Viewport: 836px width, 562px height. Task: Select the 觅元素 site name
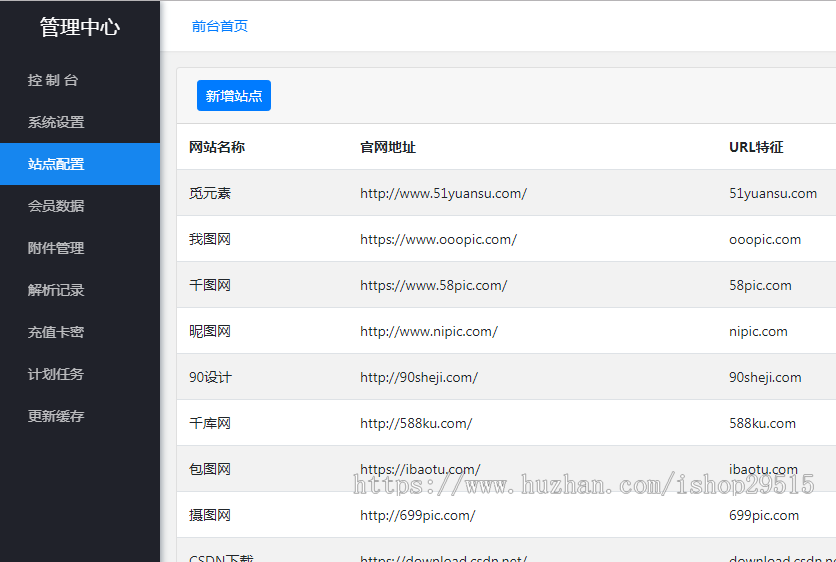(210, 193)
